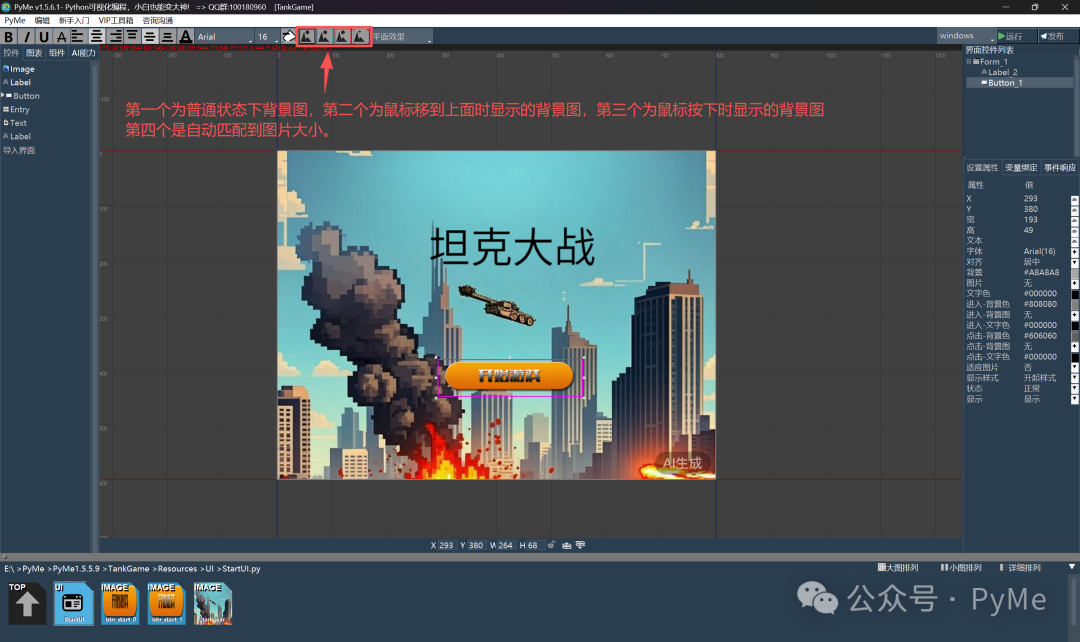Align text to horizontal center
Viewport: 1080px width, 642px height.
(97, 37)
